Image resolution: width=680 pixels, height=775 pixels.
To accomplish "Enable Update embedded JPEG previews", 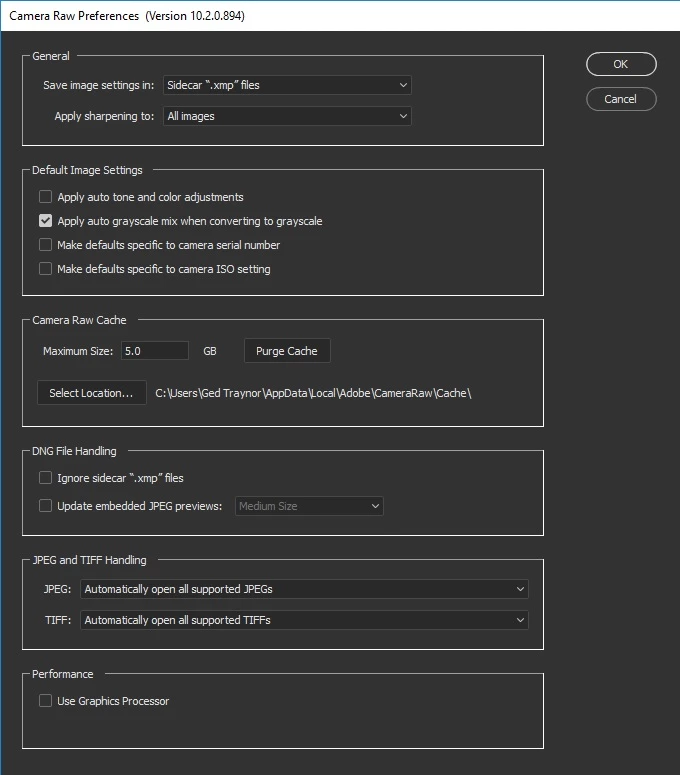I will click(45, 506).
